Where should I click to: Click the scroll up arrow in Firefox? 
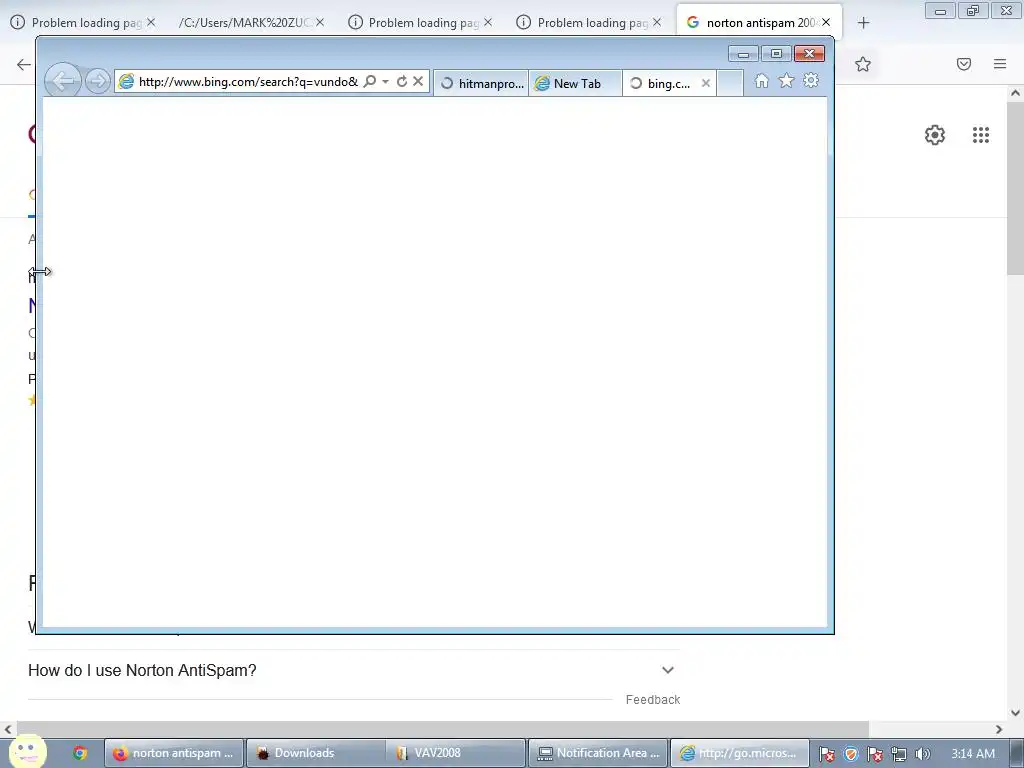tap(1015, 93)
